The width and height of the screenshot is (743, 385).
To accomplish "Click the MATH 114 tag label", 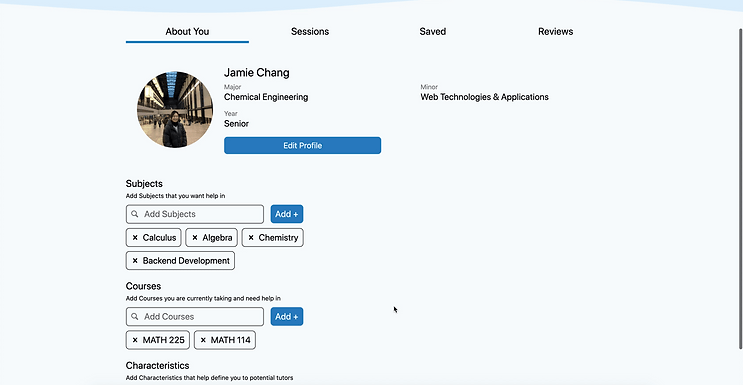I will 230,340.
